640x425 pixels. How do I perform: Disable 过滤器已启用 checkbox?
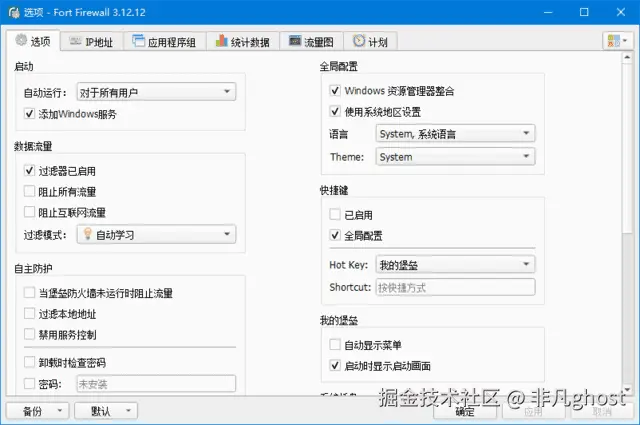[29, 170]
